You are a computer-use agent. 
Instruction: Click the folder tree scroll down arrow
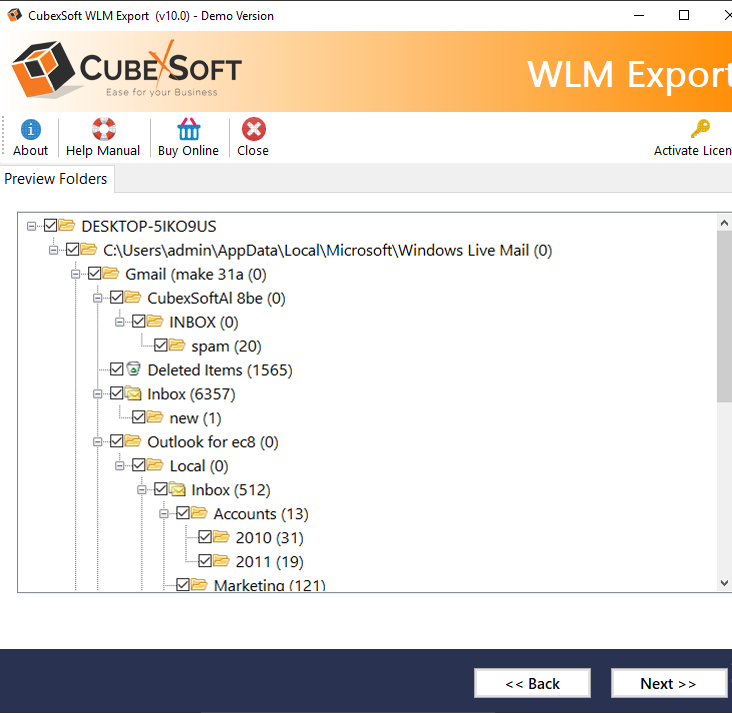click(725, 582)
